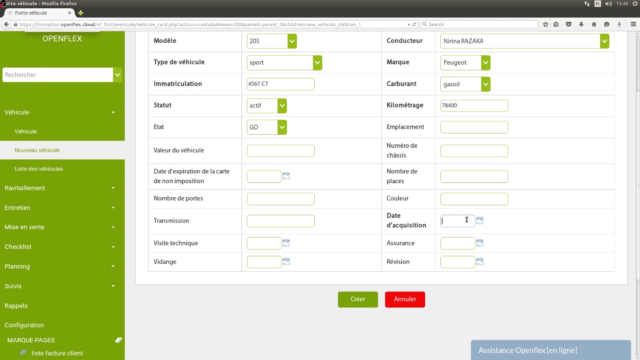Focus the Kilométrage field
The width and height of the screenshot is (640, 360).
point(474,105)
